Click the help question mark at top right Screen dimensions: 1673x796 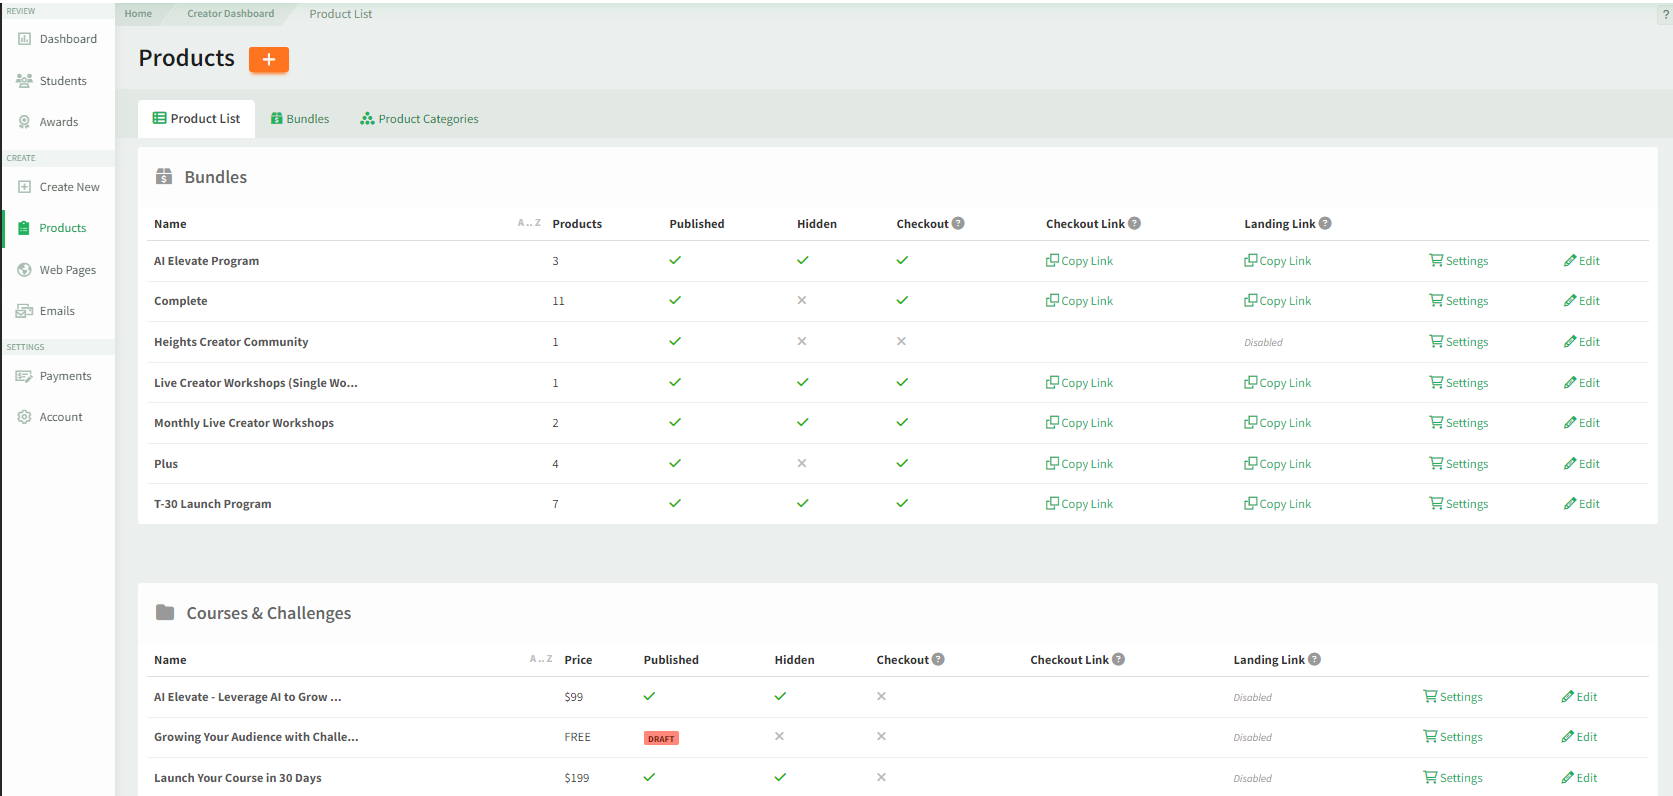pyautogui.click(x=1665, y=14)
